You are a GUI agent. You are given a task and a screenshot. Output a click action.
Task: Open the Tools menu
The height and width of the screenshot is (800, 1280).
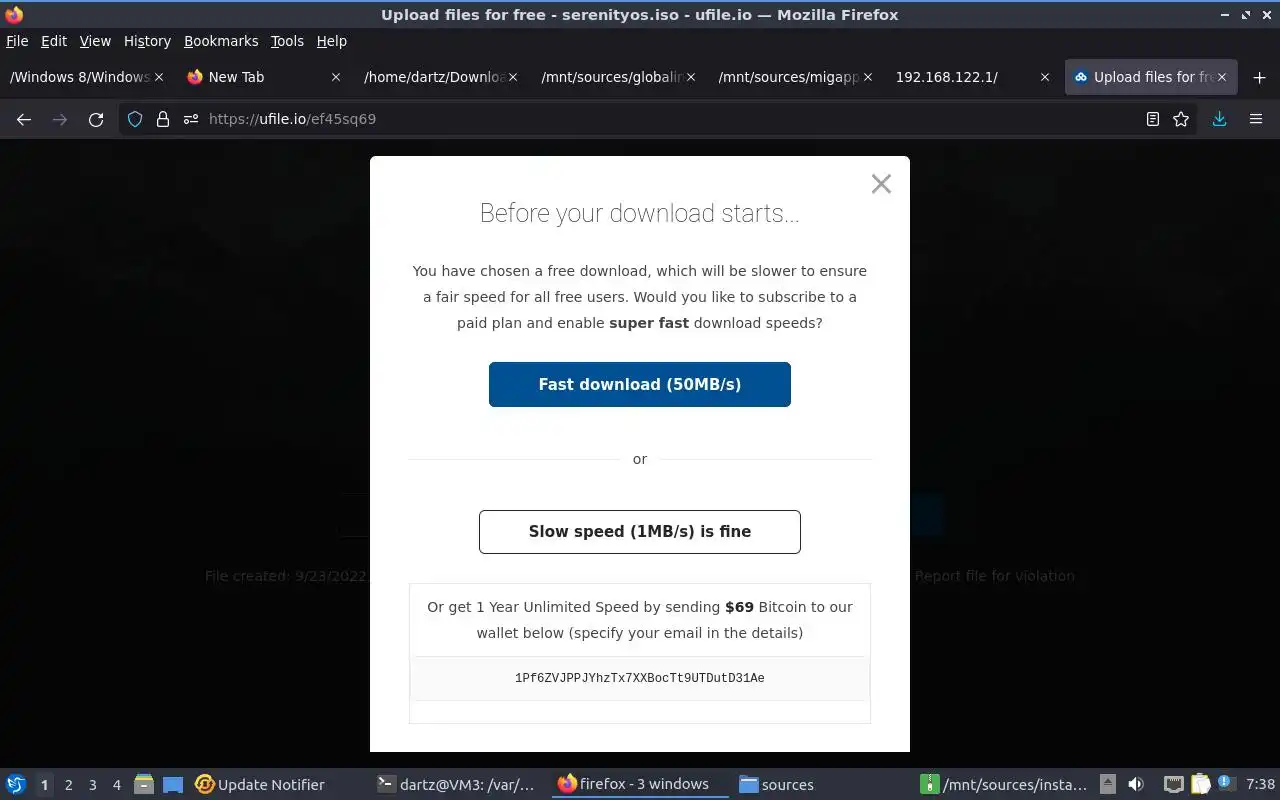(x=287, y=41)
